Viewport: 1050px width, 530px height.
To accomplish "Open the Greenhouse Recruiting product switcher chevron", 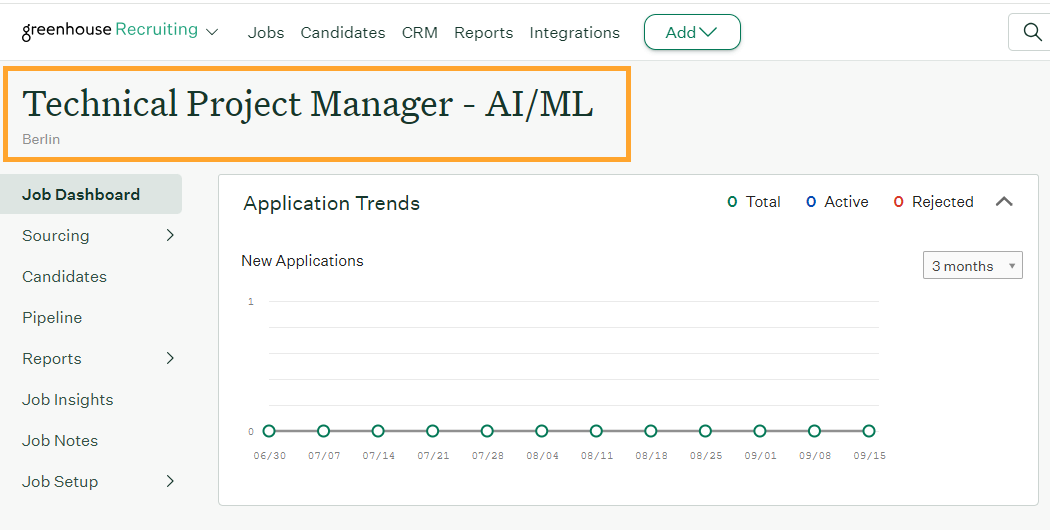I will pyautogui.click(x=212, y=32).
